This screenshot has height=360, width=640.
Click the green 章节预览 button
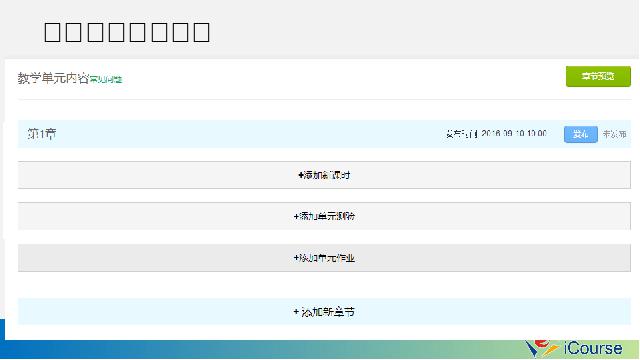click(598, 76)
